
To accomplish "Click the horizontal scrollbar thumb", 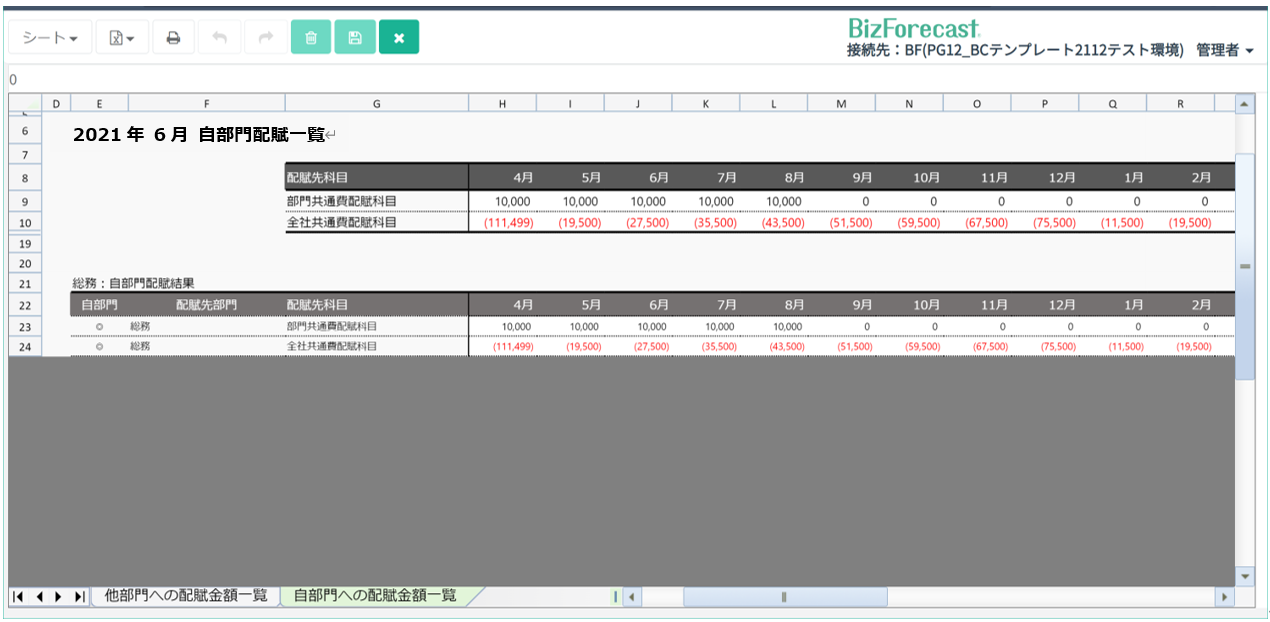I will 784,597.
